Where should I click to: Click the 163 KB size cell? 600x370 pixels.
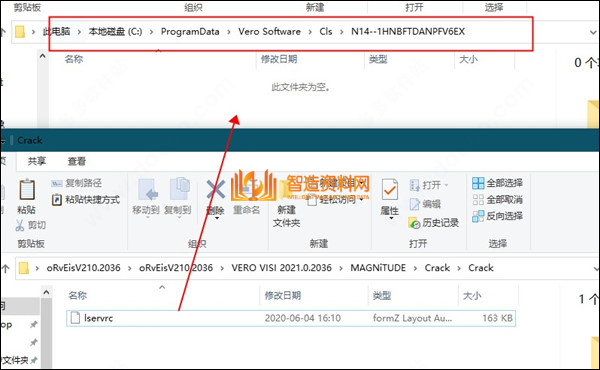tap(497, 318)
